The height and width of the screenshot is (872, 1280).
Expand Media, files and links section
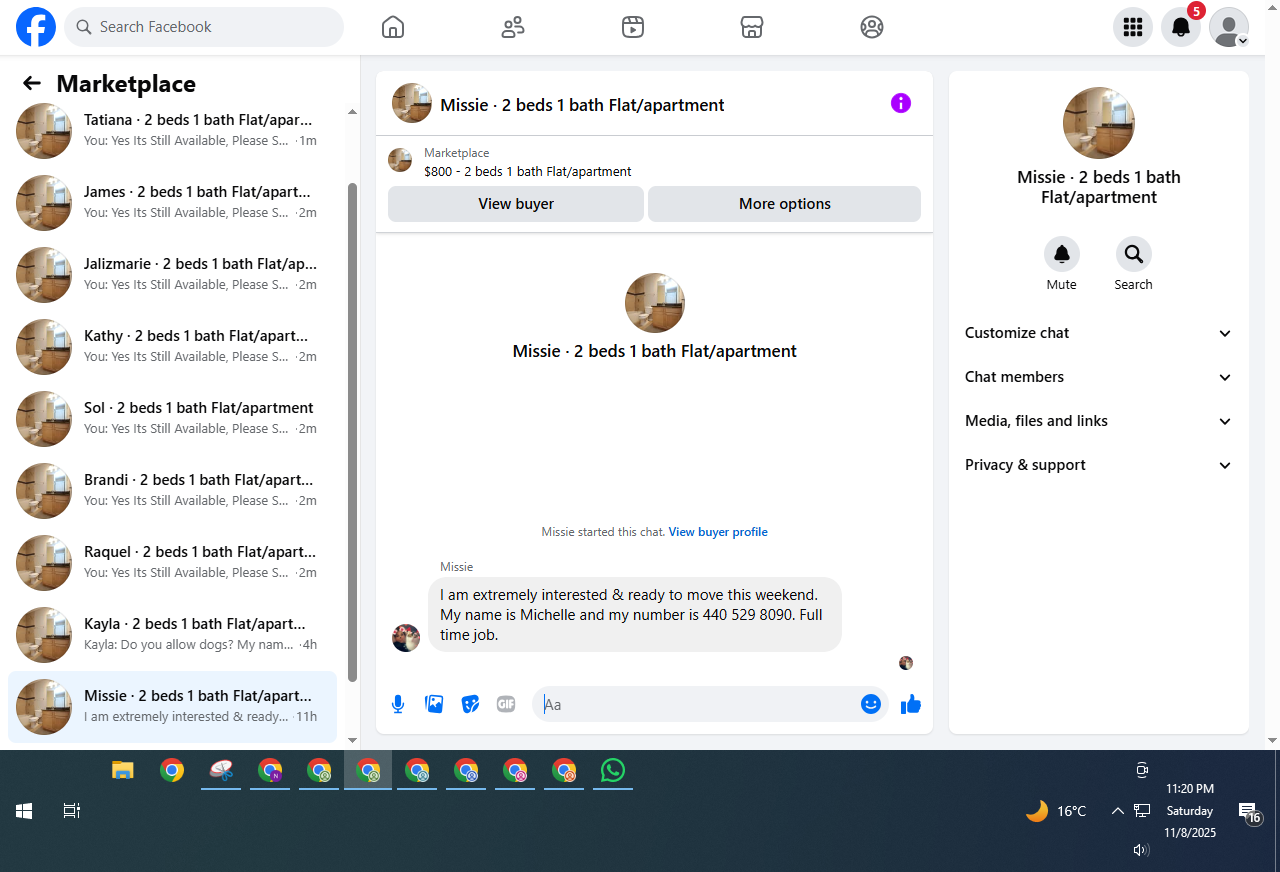tap(1099, 421)
